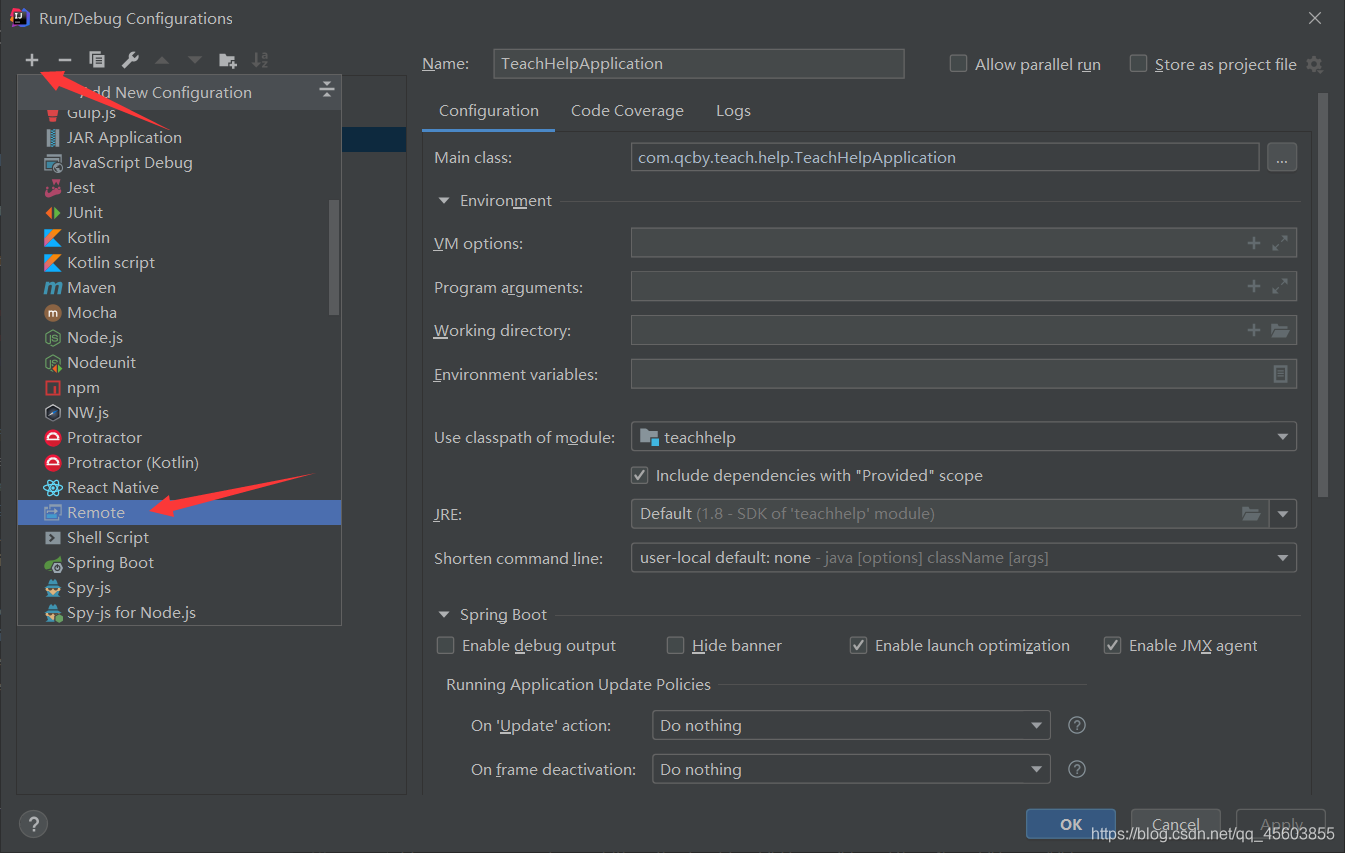Enable debug output checkbox
Viewport: 1345px width, 853px height.
point(446,645)
